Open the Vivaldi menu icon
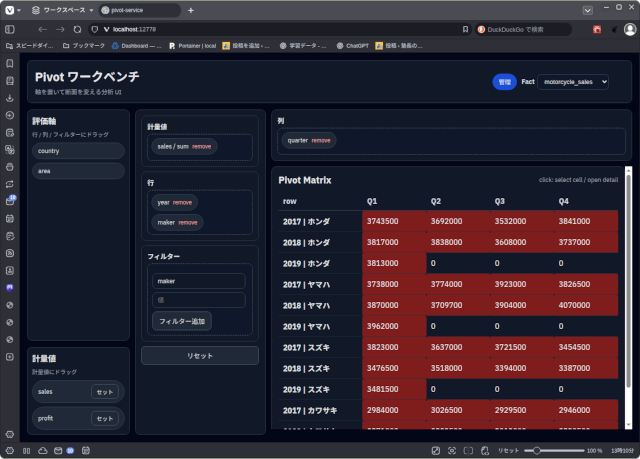Viewport: 640px width, 459px height. click(9, 10)
